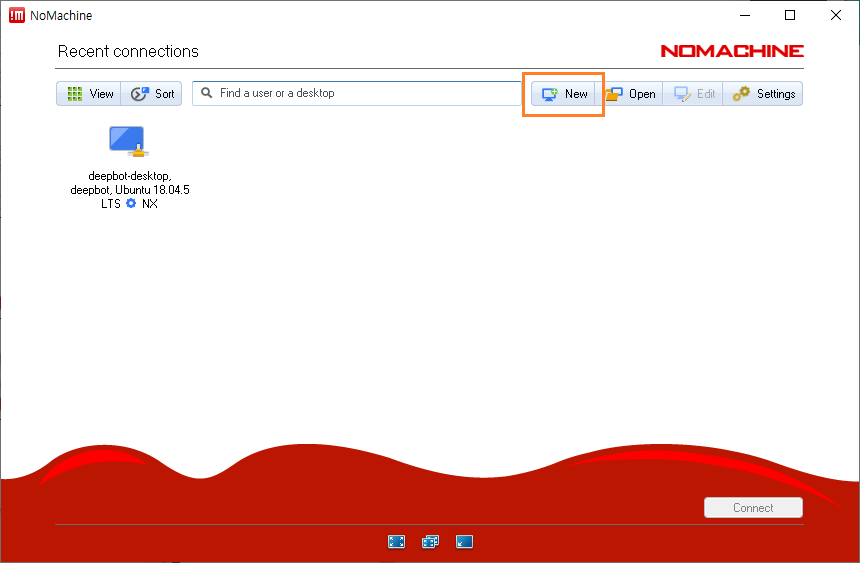Screen dimensions: 860x563
Task: Maximize the NoMachine window
Action: pos(790,15)
